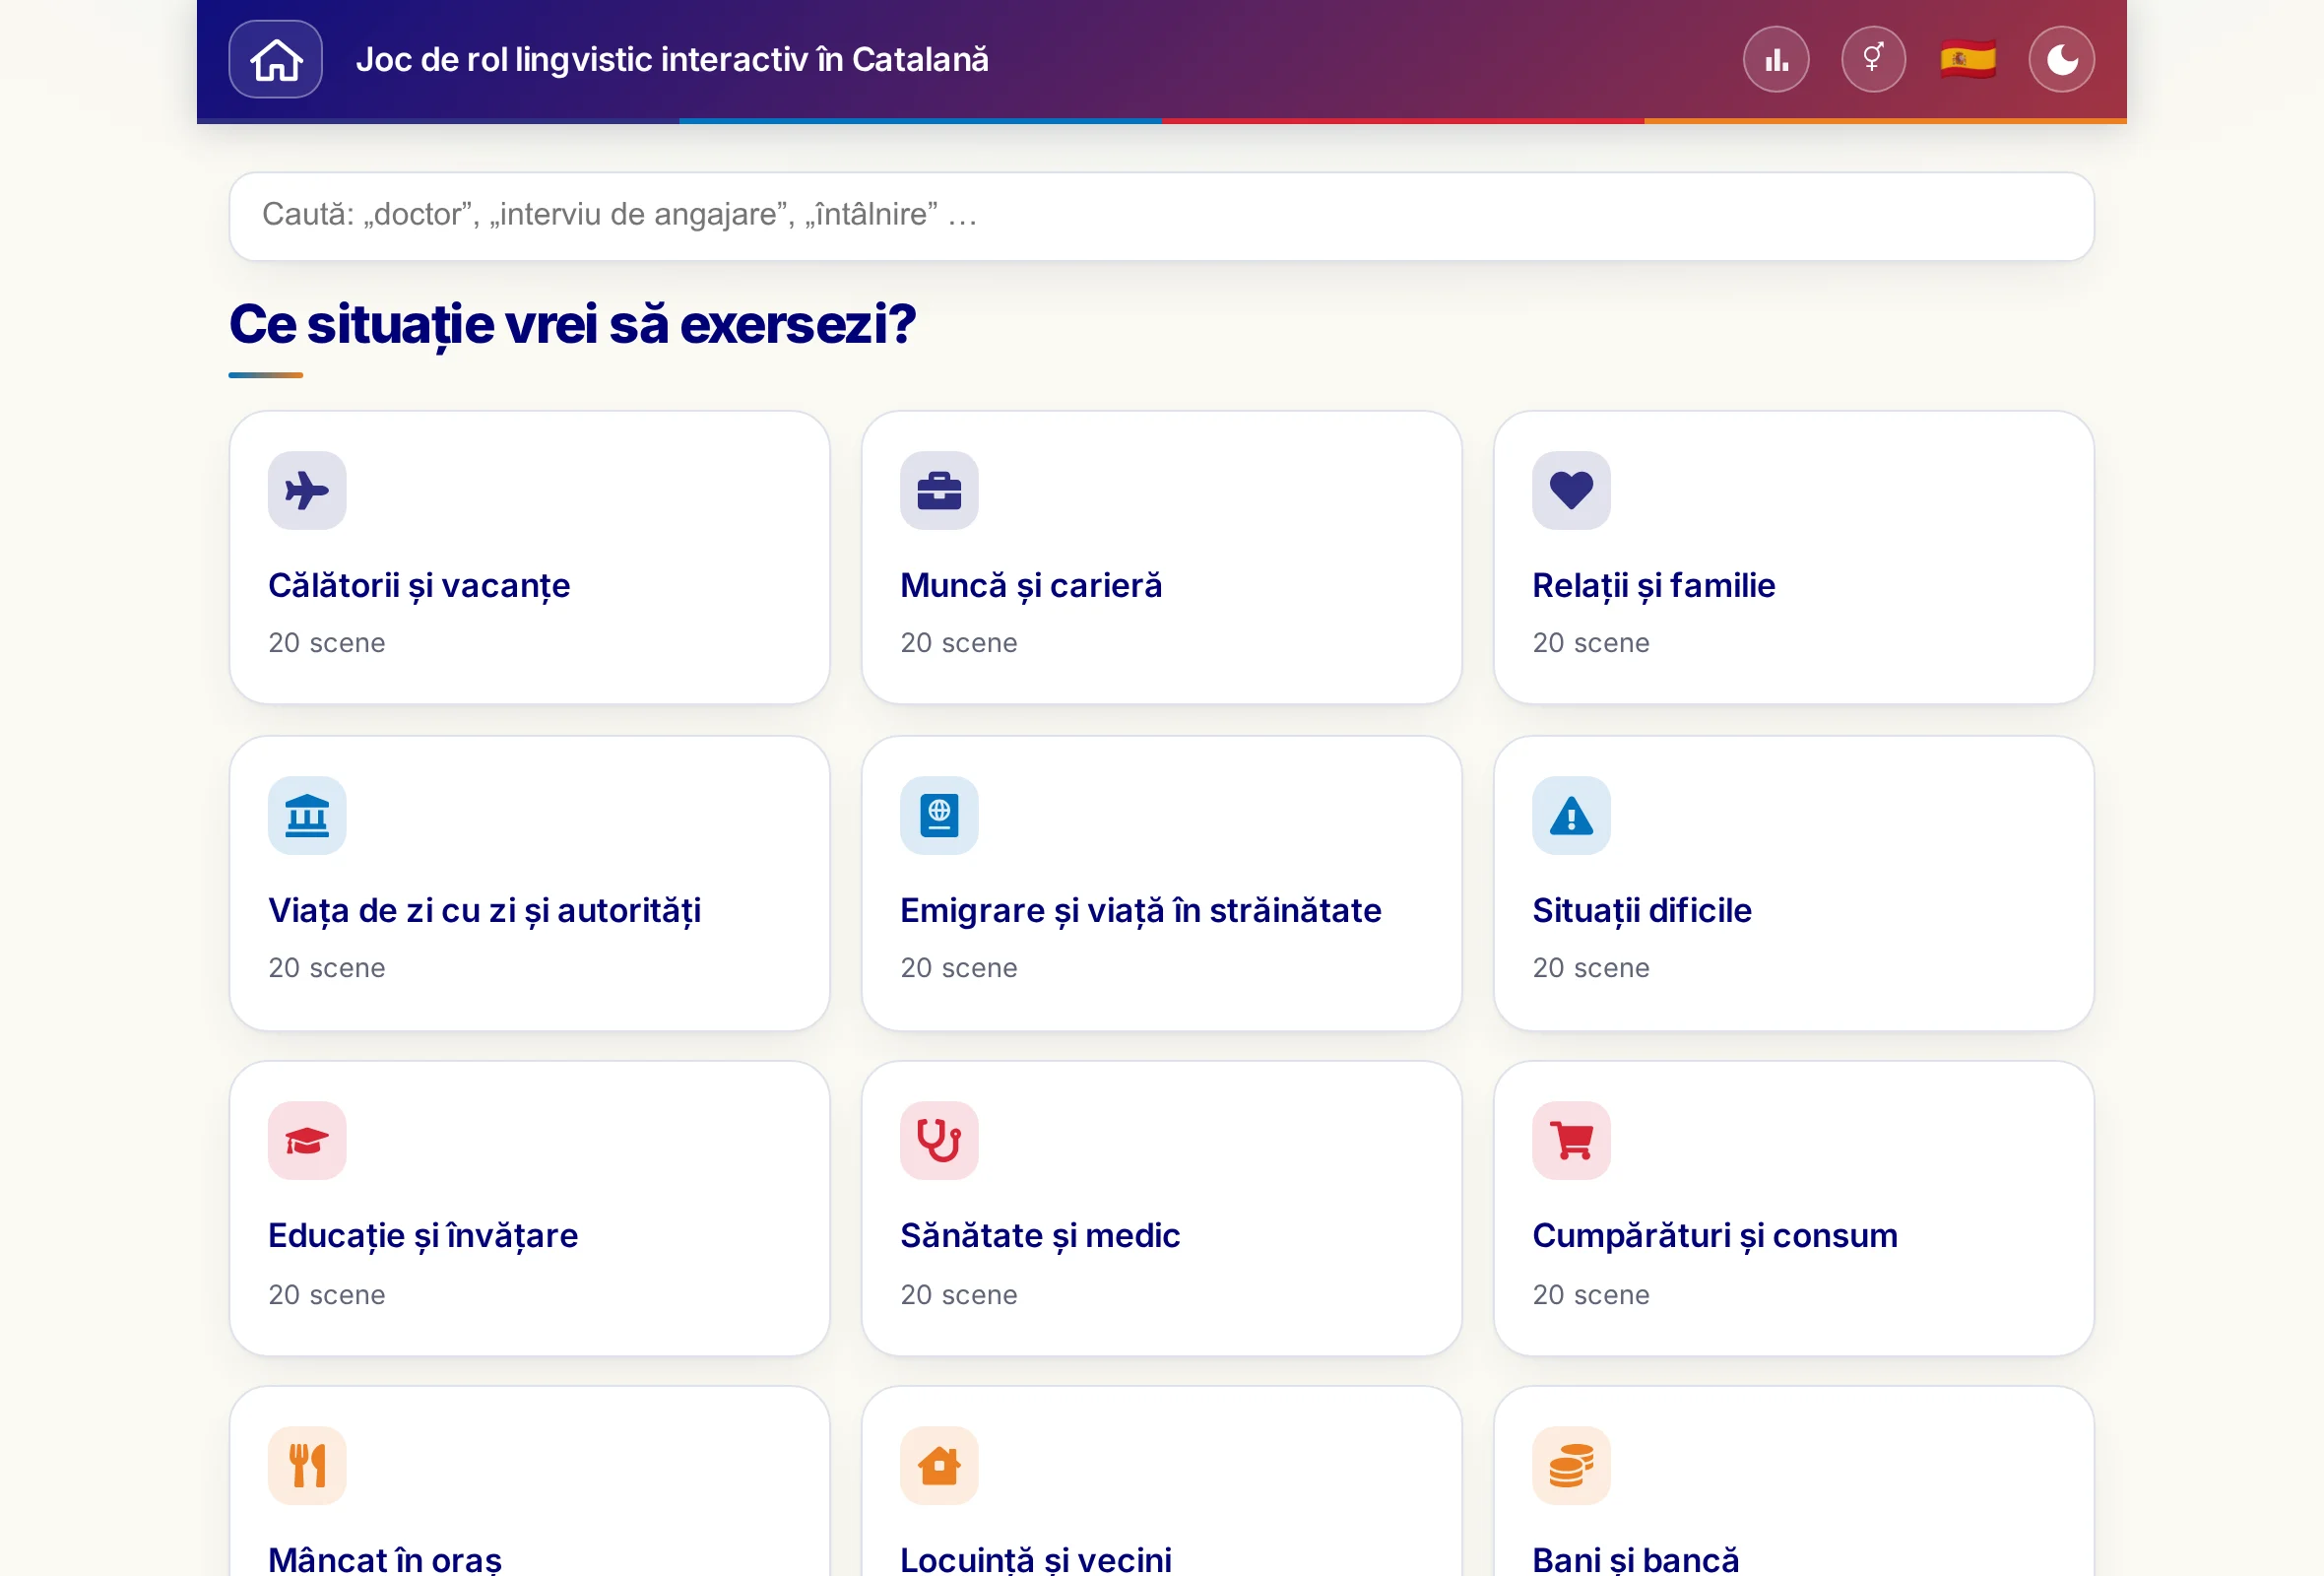Open Călătorii și vacanțe category

[x=529, y=557]
